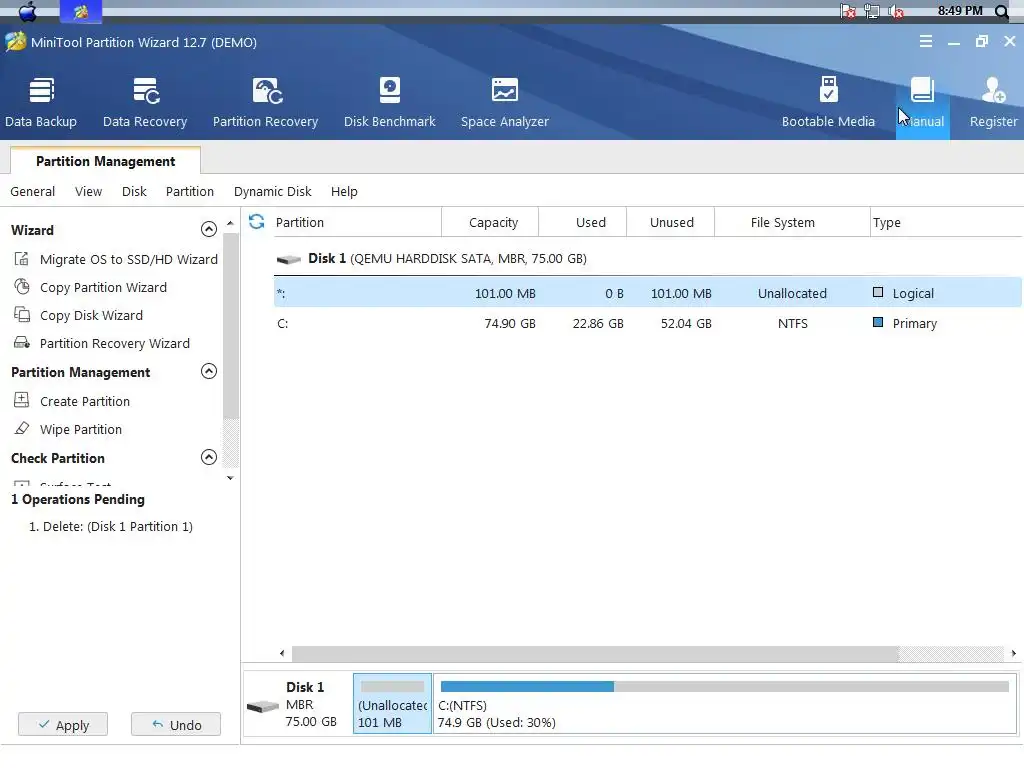The image size is (1024, 768).
Task: Open the General menu
Action: coord(33,191)
